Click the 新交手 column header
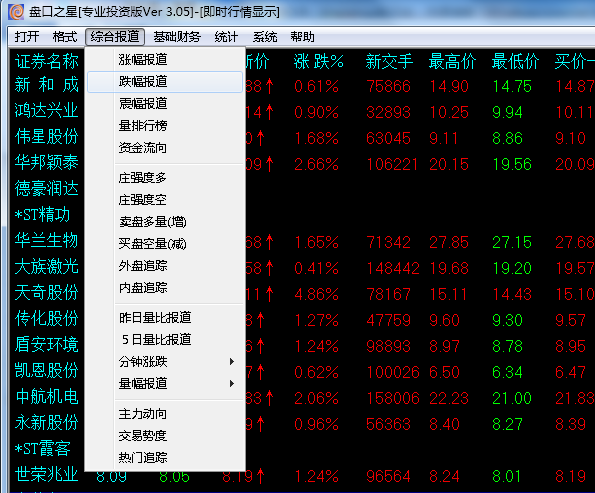Viewport: 595px width, 493px height. click(389, 61)
